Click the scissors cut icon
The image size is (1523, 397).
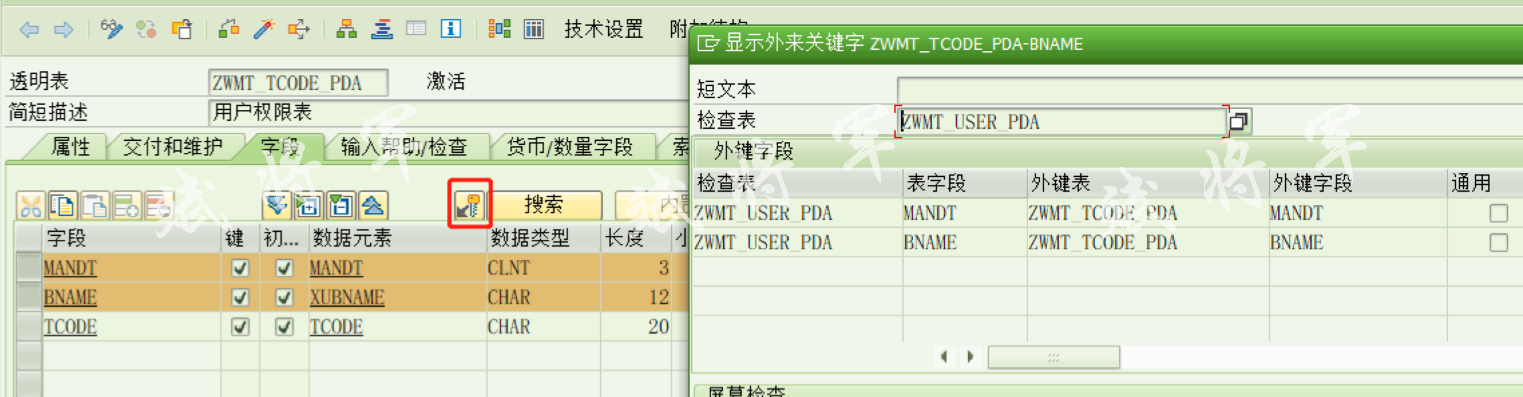(31, 205)
